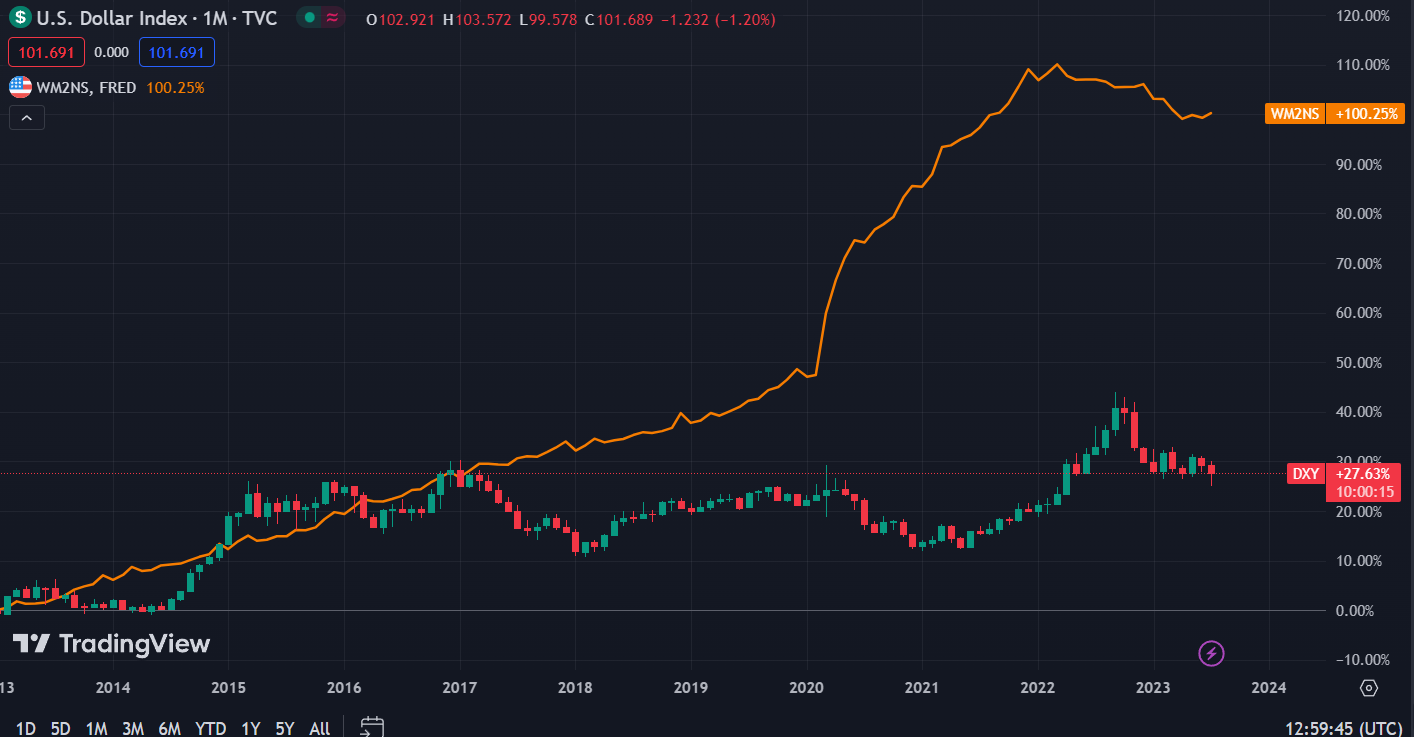Click the orange 100.25% legend value

click(x=175, y=87)
